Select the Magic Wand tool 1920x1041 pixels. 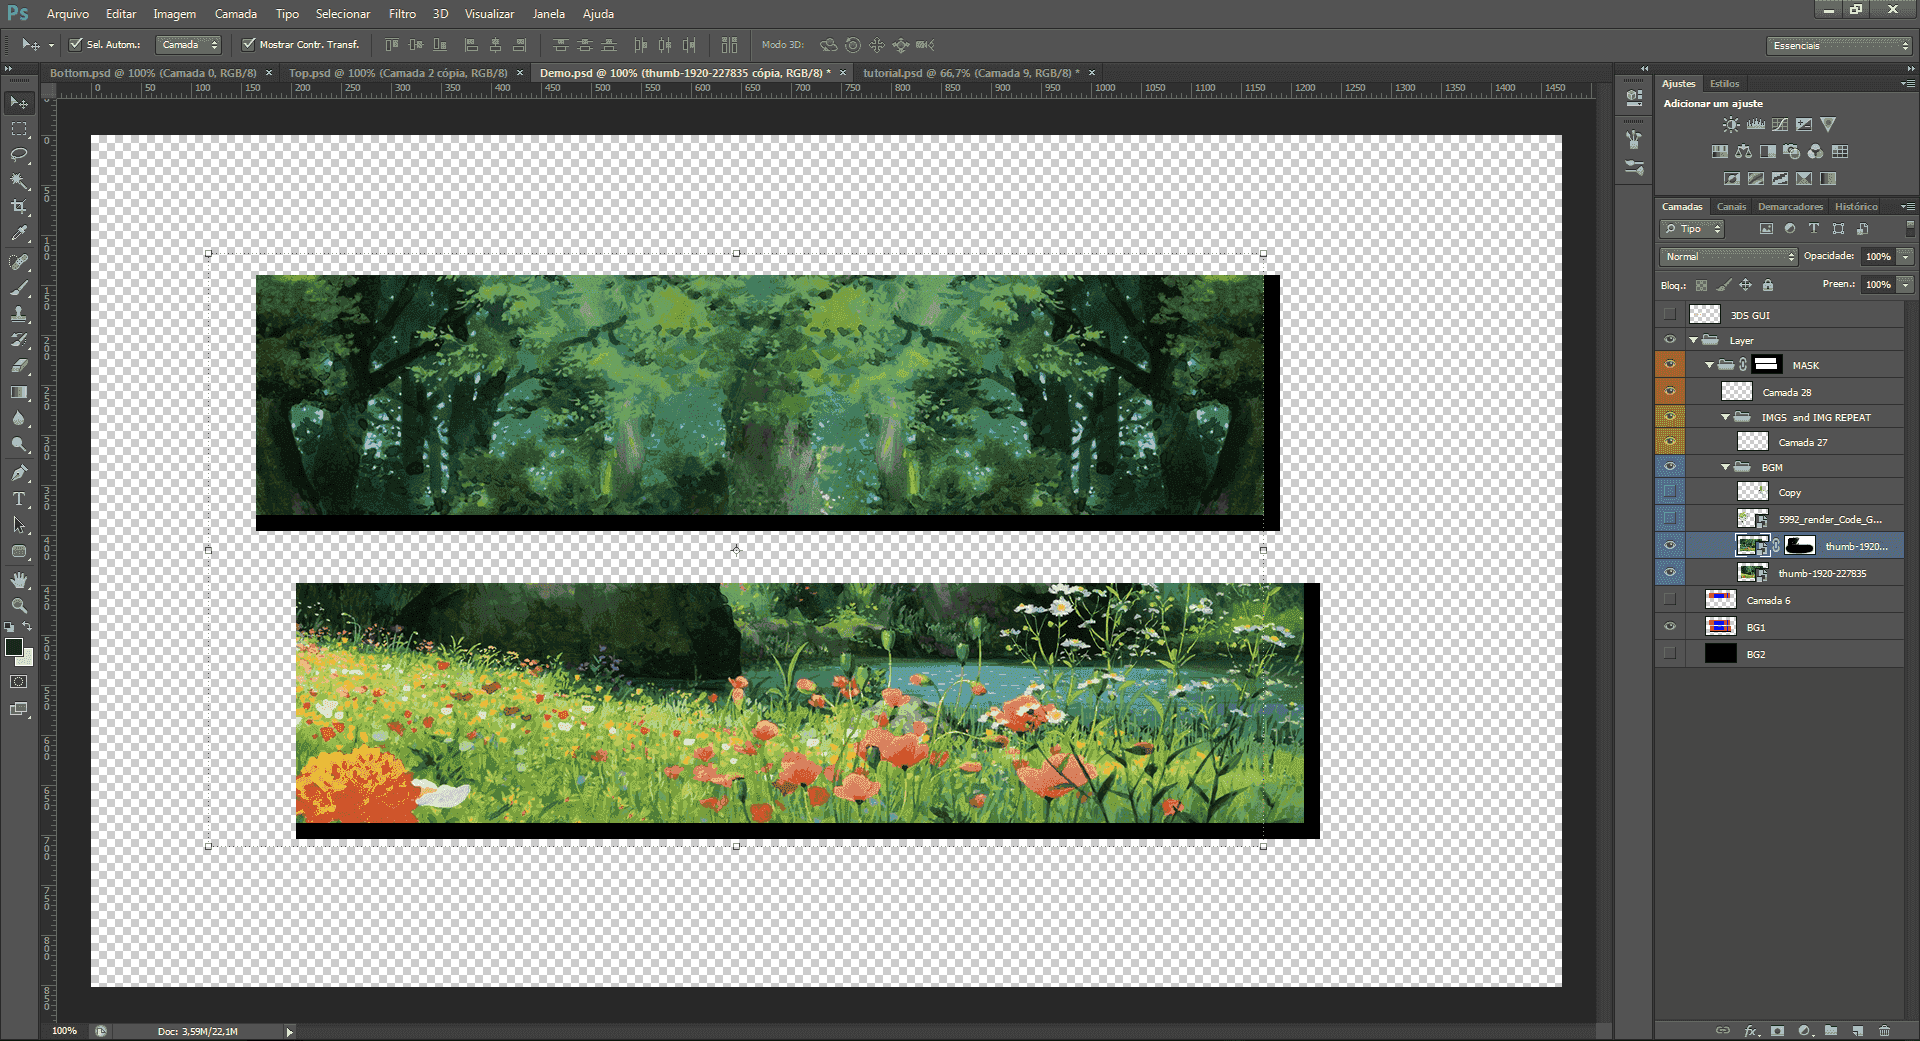pos(19,181)
